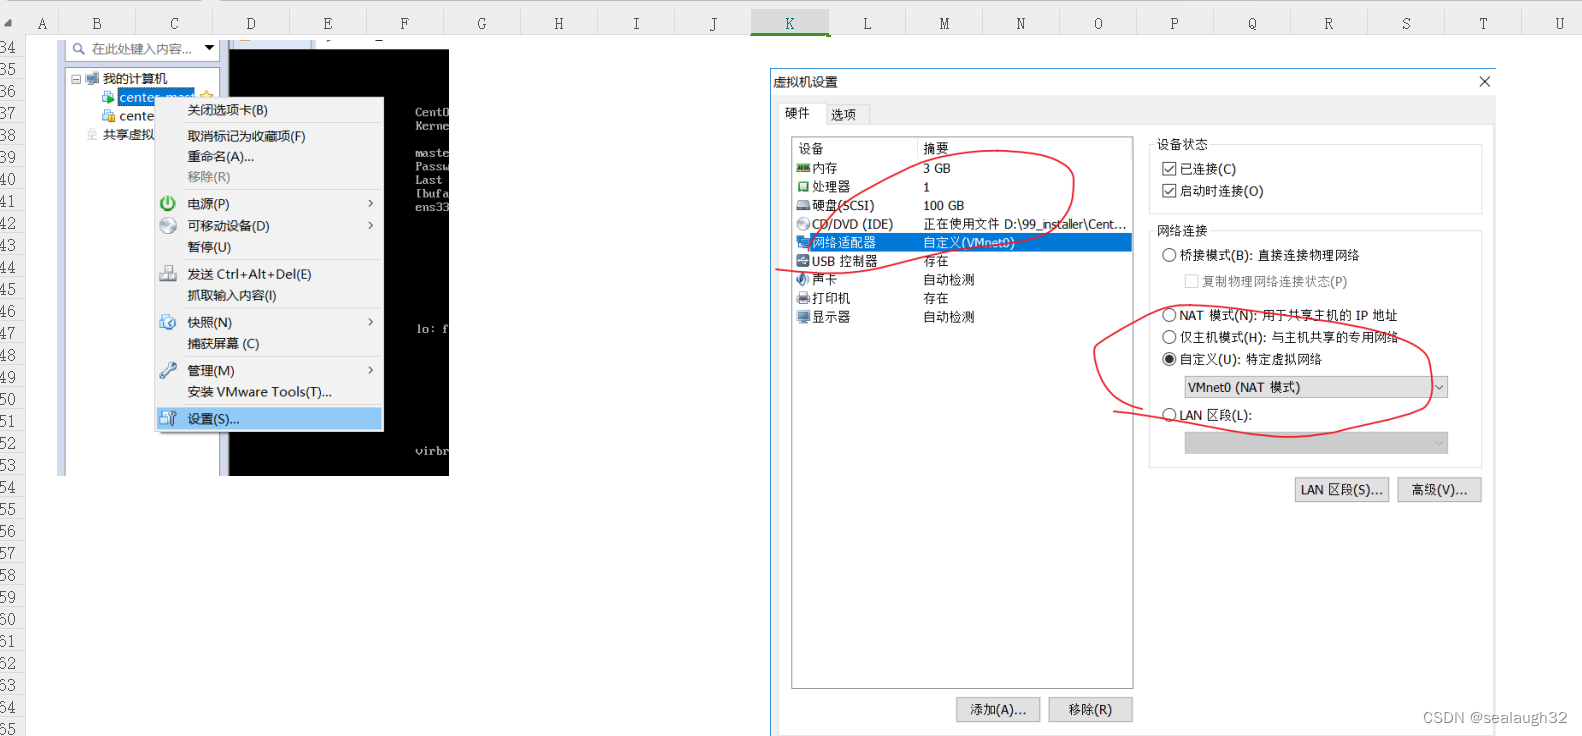Click the running VM icon of selected center VM
The width and height of the screenshot is (1582, 736).
pos(108,97)
